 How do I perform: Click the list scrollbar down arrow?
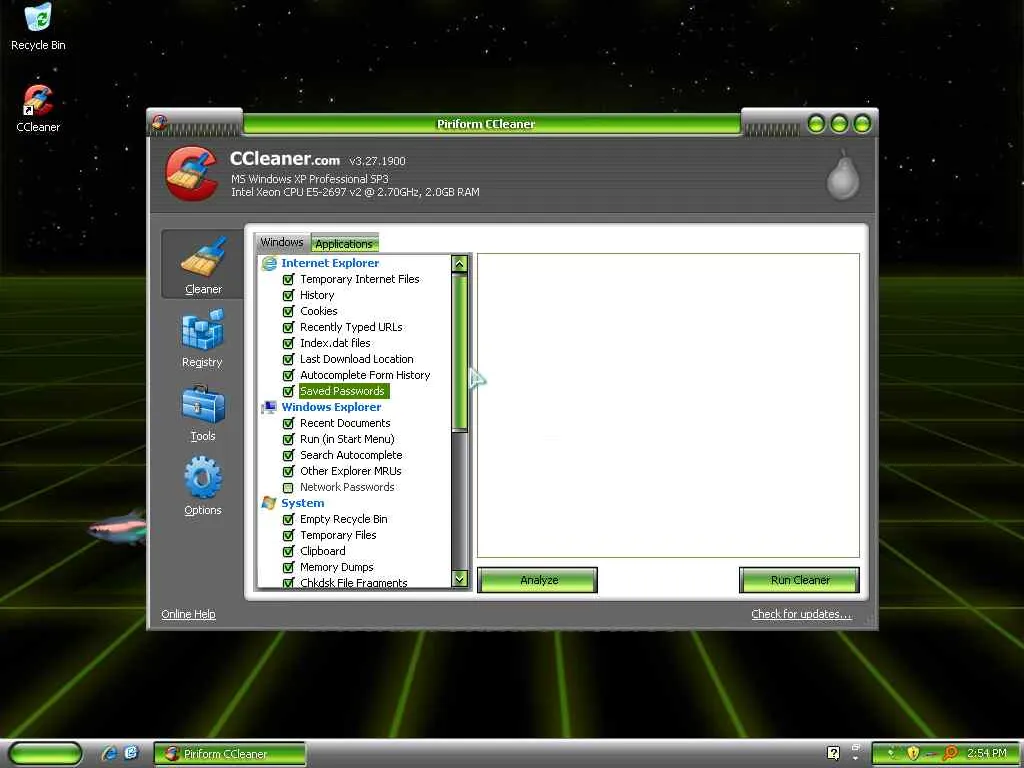(x=460, y=579)
